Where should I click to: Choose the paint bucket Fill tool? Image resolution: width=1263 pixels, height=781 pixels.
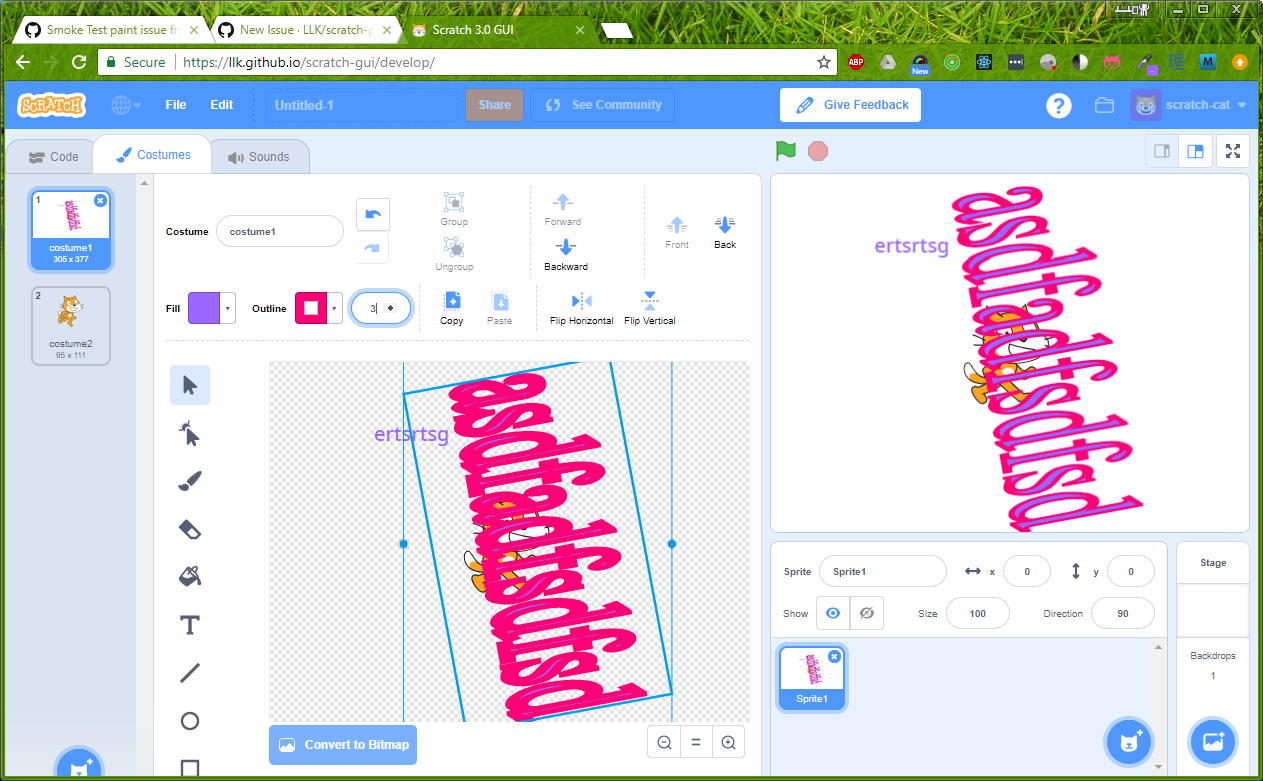(x=189, y=577)
